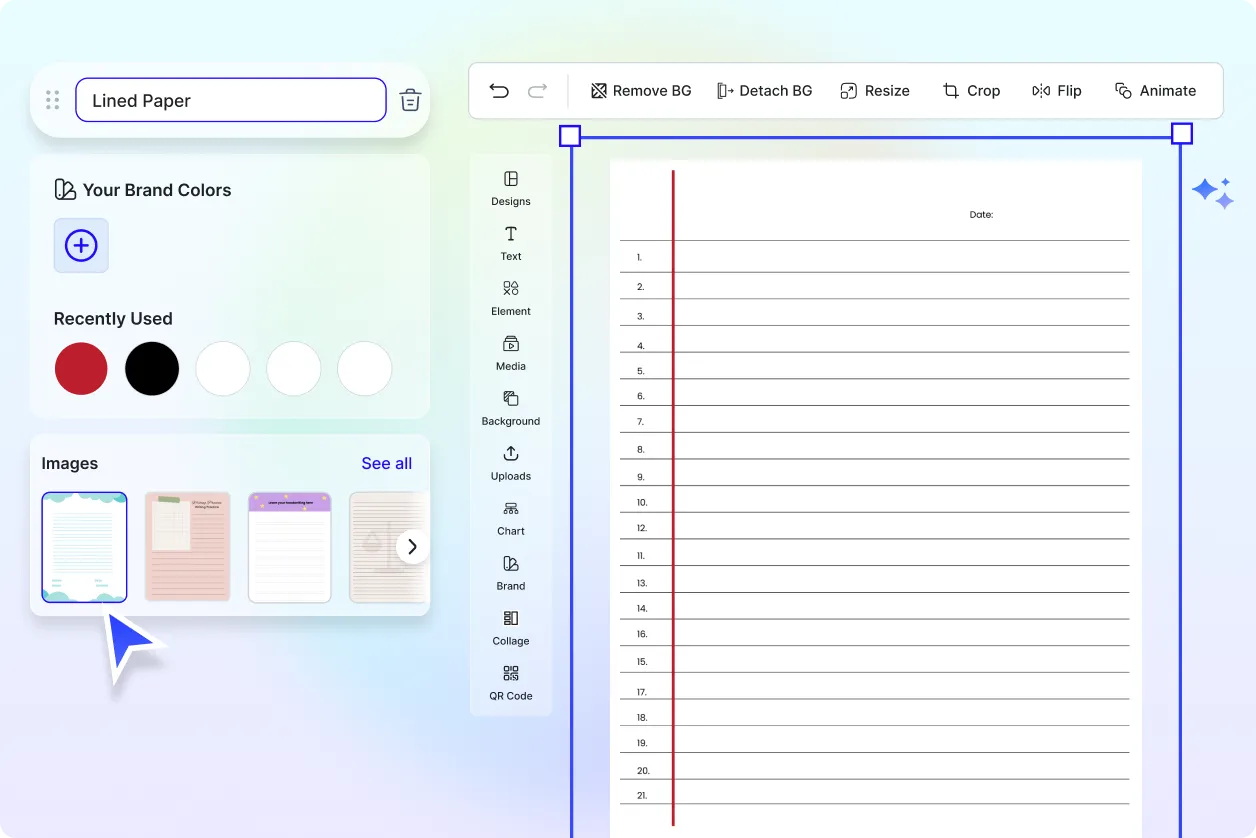This screenshot has width=1256, height=838.
Task: Click the top-left selection handle
Action: click(569, 135)
